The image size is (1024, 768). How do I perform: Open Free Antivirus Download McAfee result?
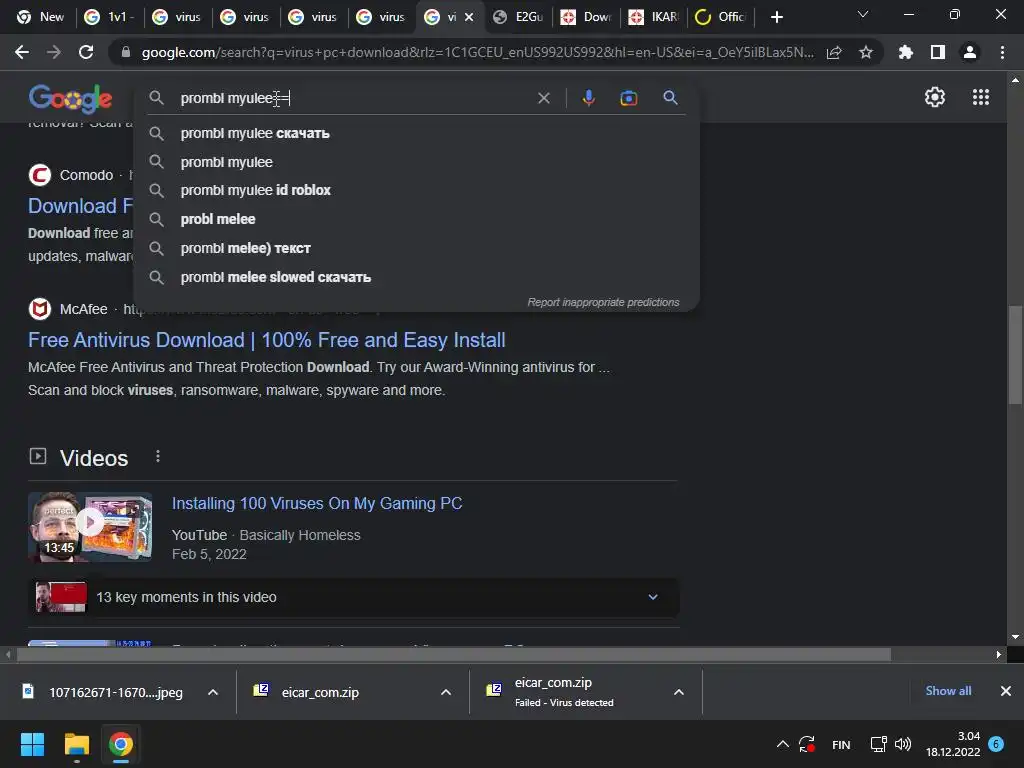click(x=266, y=340)
